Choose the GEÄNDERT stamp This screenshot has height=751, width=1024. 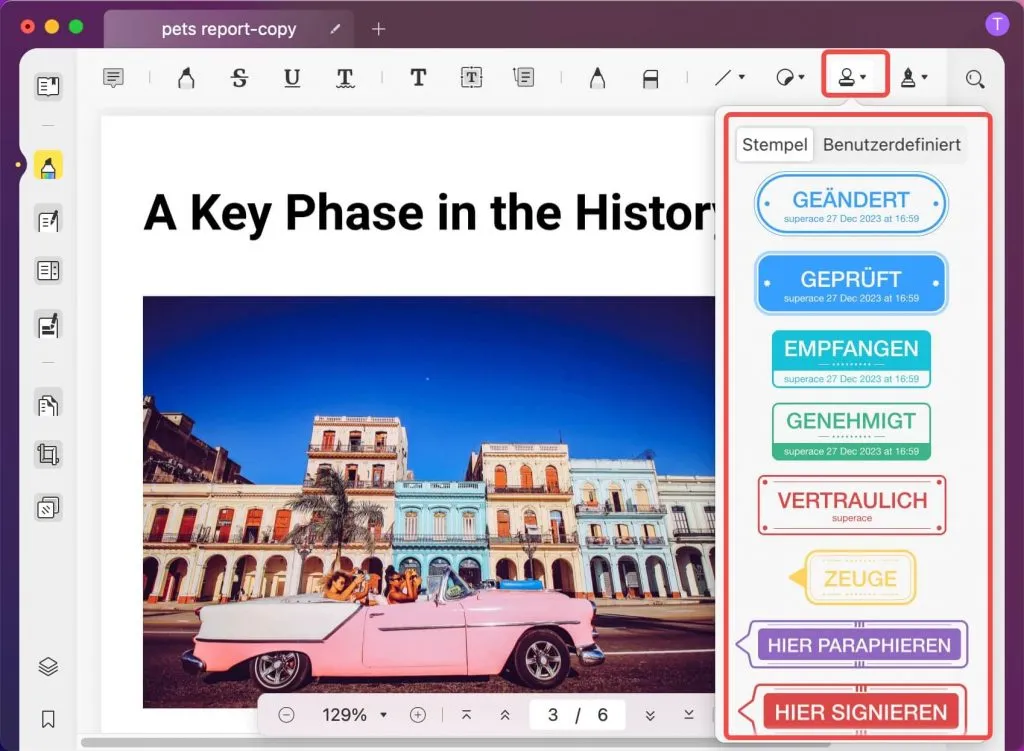[851, 204]
